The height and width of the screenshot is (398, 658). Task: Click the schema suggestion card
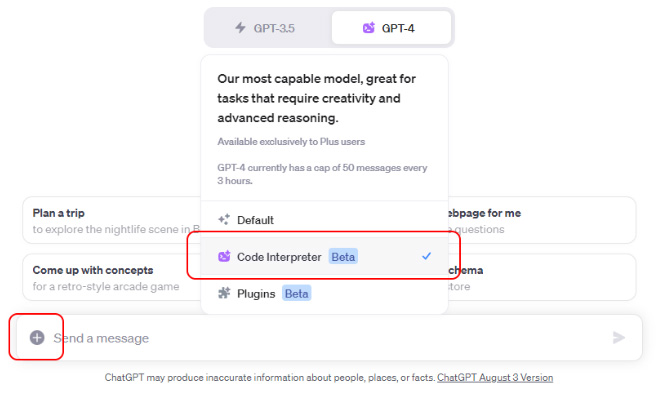click(542, 277)
